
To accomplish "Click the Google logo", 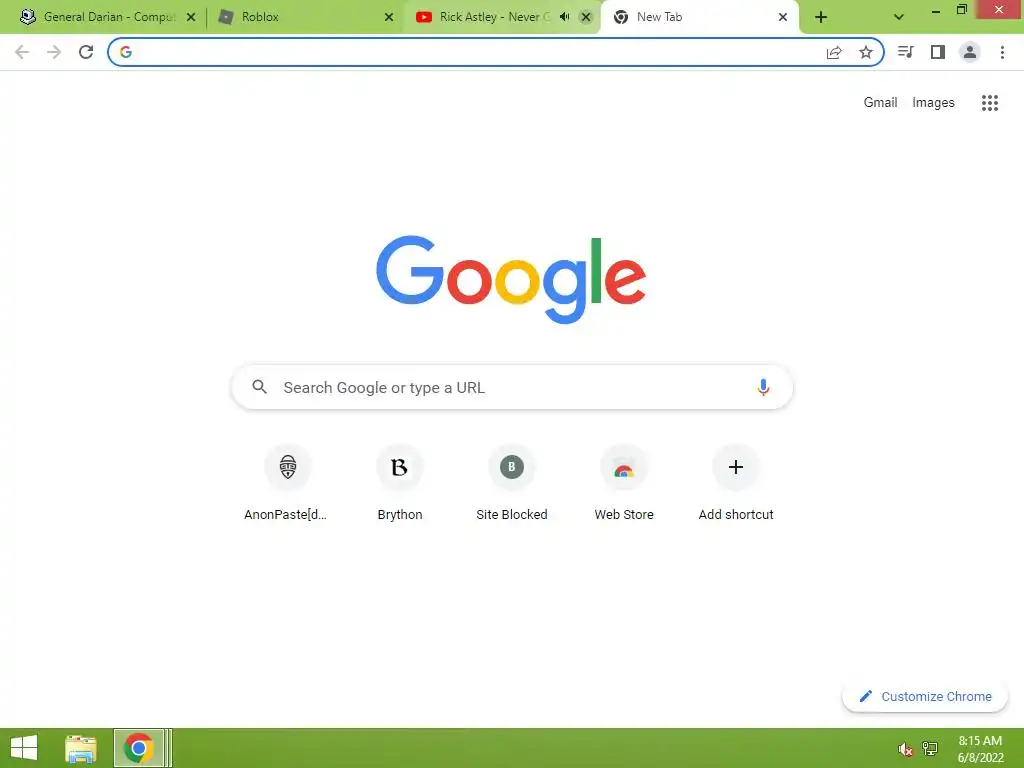I will pos(511,280).
